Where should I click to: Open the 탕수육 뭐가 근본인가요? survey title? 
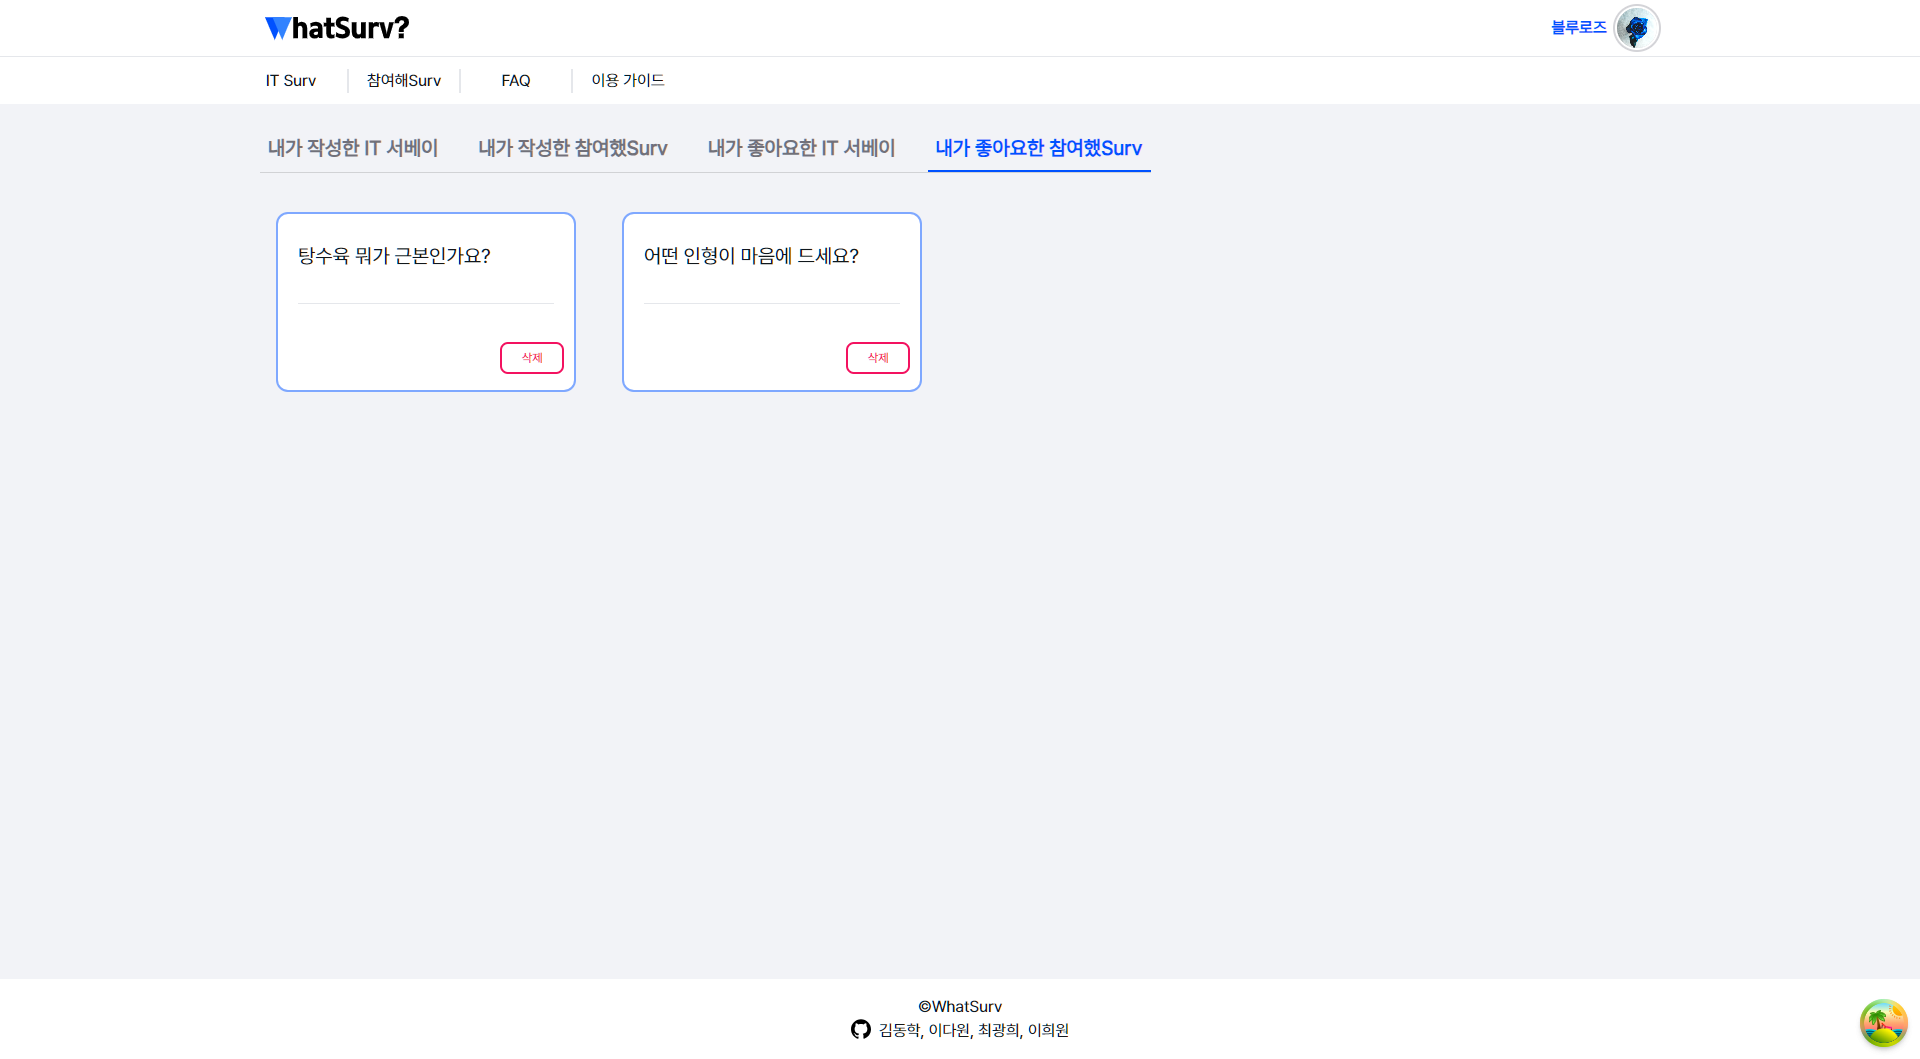[394, 256]
